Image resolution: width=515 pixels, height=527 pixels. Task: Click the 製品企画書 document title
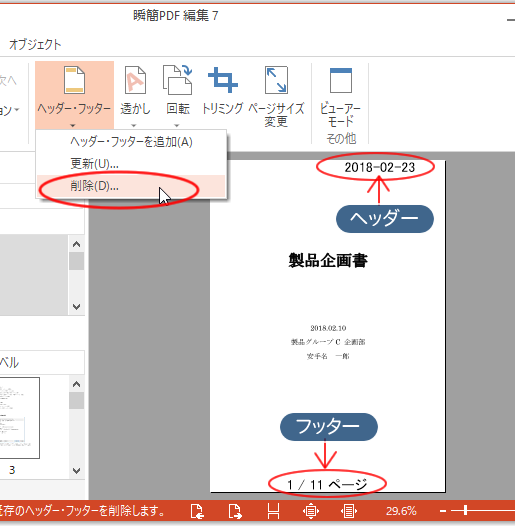(328, 260)
